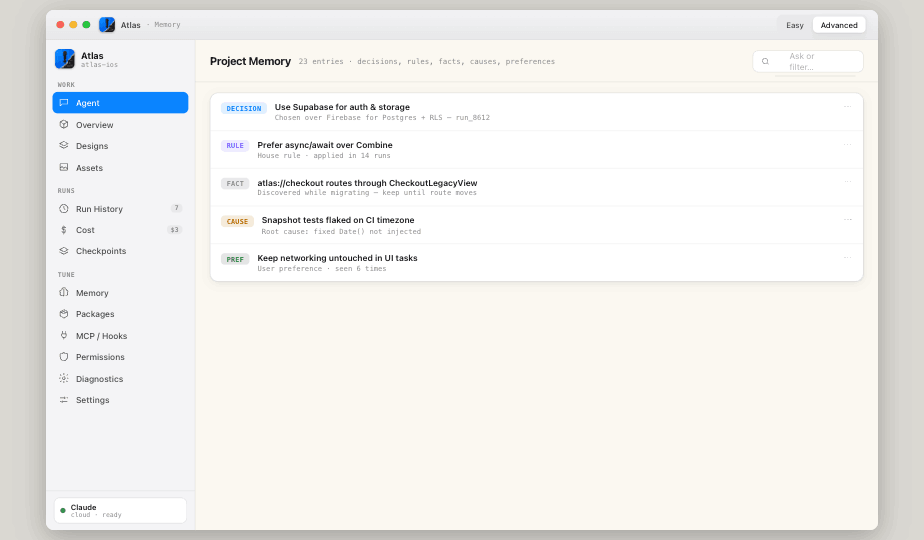The image size is (924, 540).
Task: Click the Checkpoints stack icon
Action: (64, 251)
